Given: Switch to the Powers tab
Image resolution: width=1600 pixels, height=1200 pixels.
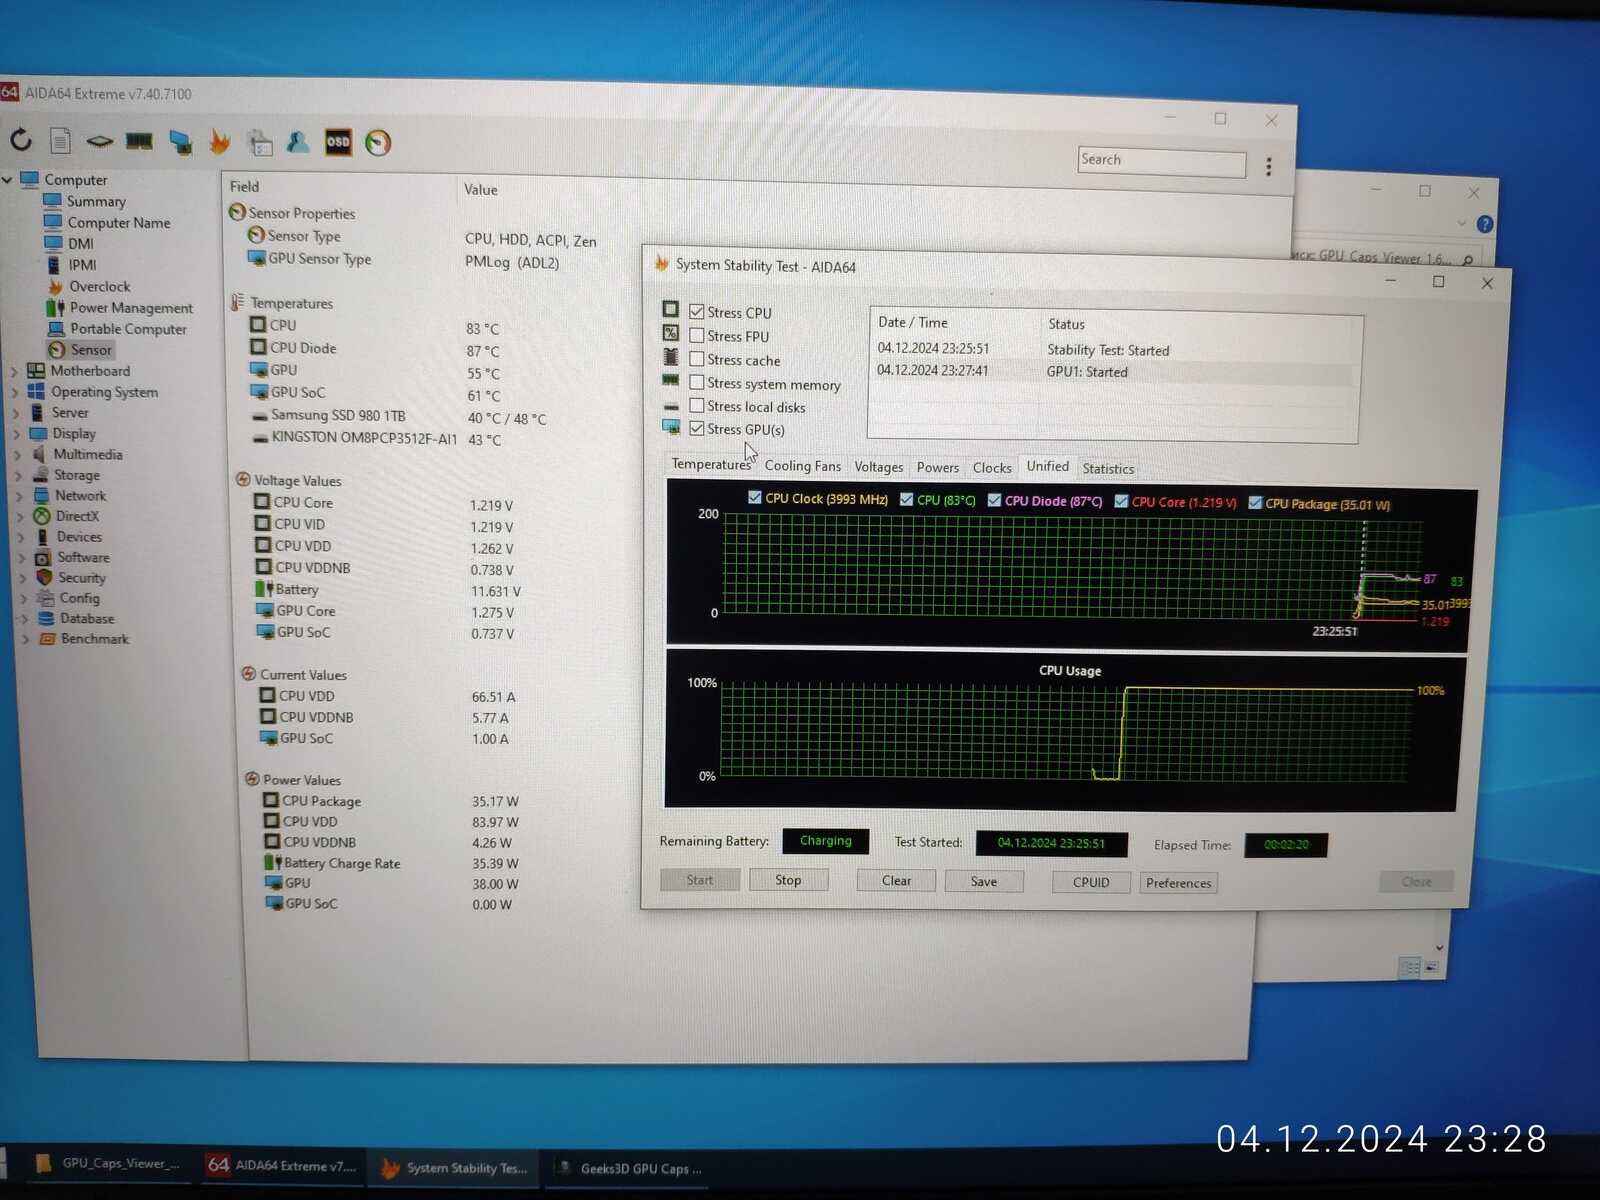Looking at the screenshot, I should click(937, 468).
